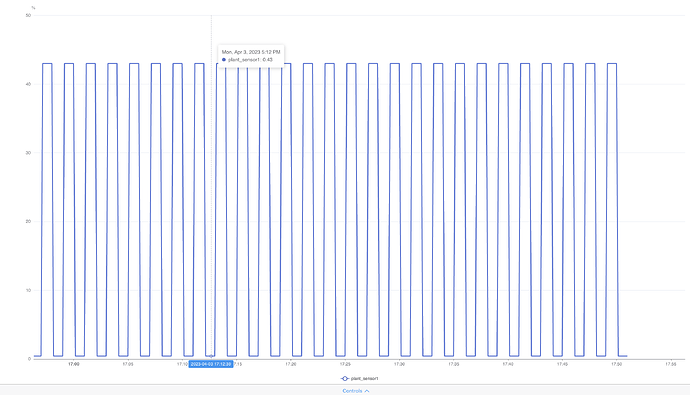
Task: Click the percent unit label above the y-axis
Action: coord(33,8)
